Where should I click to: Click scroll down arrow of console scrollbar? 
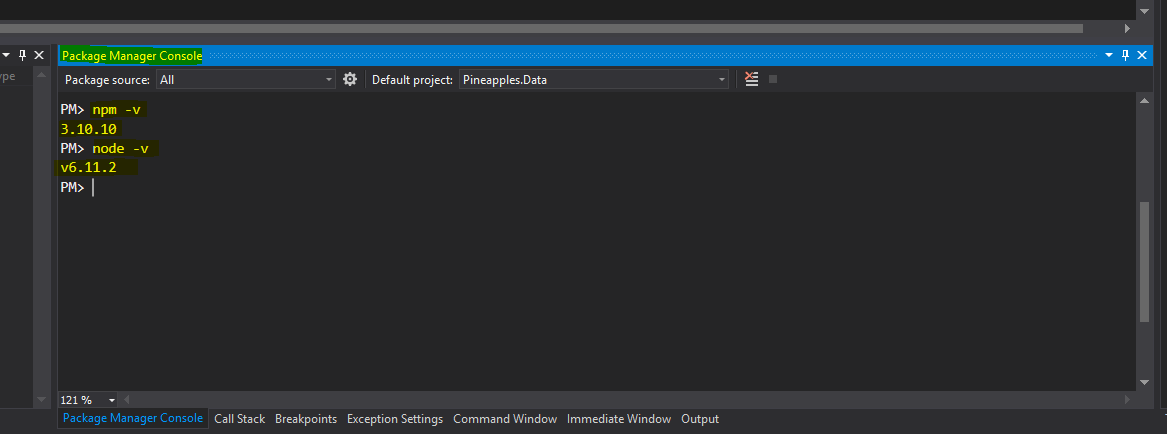pyautogui.click(x=1144, y=382)
